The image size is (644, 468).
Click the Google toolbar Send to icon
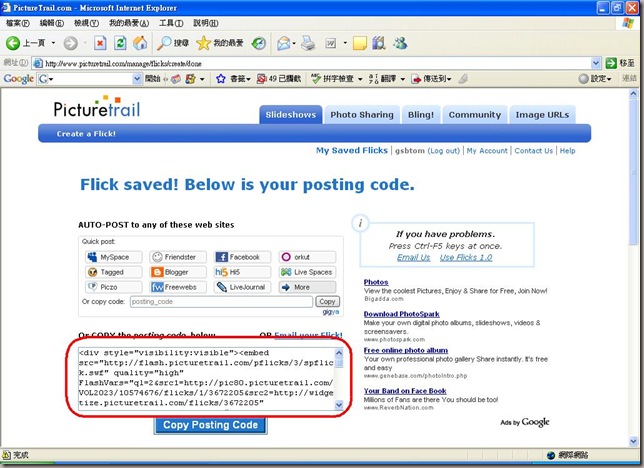coord(416,78)
